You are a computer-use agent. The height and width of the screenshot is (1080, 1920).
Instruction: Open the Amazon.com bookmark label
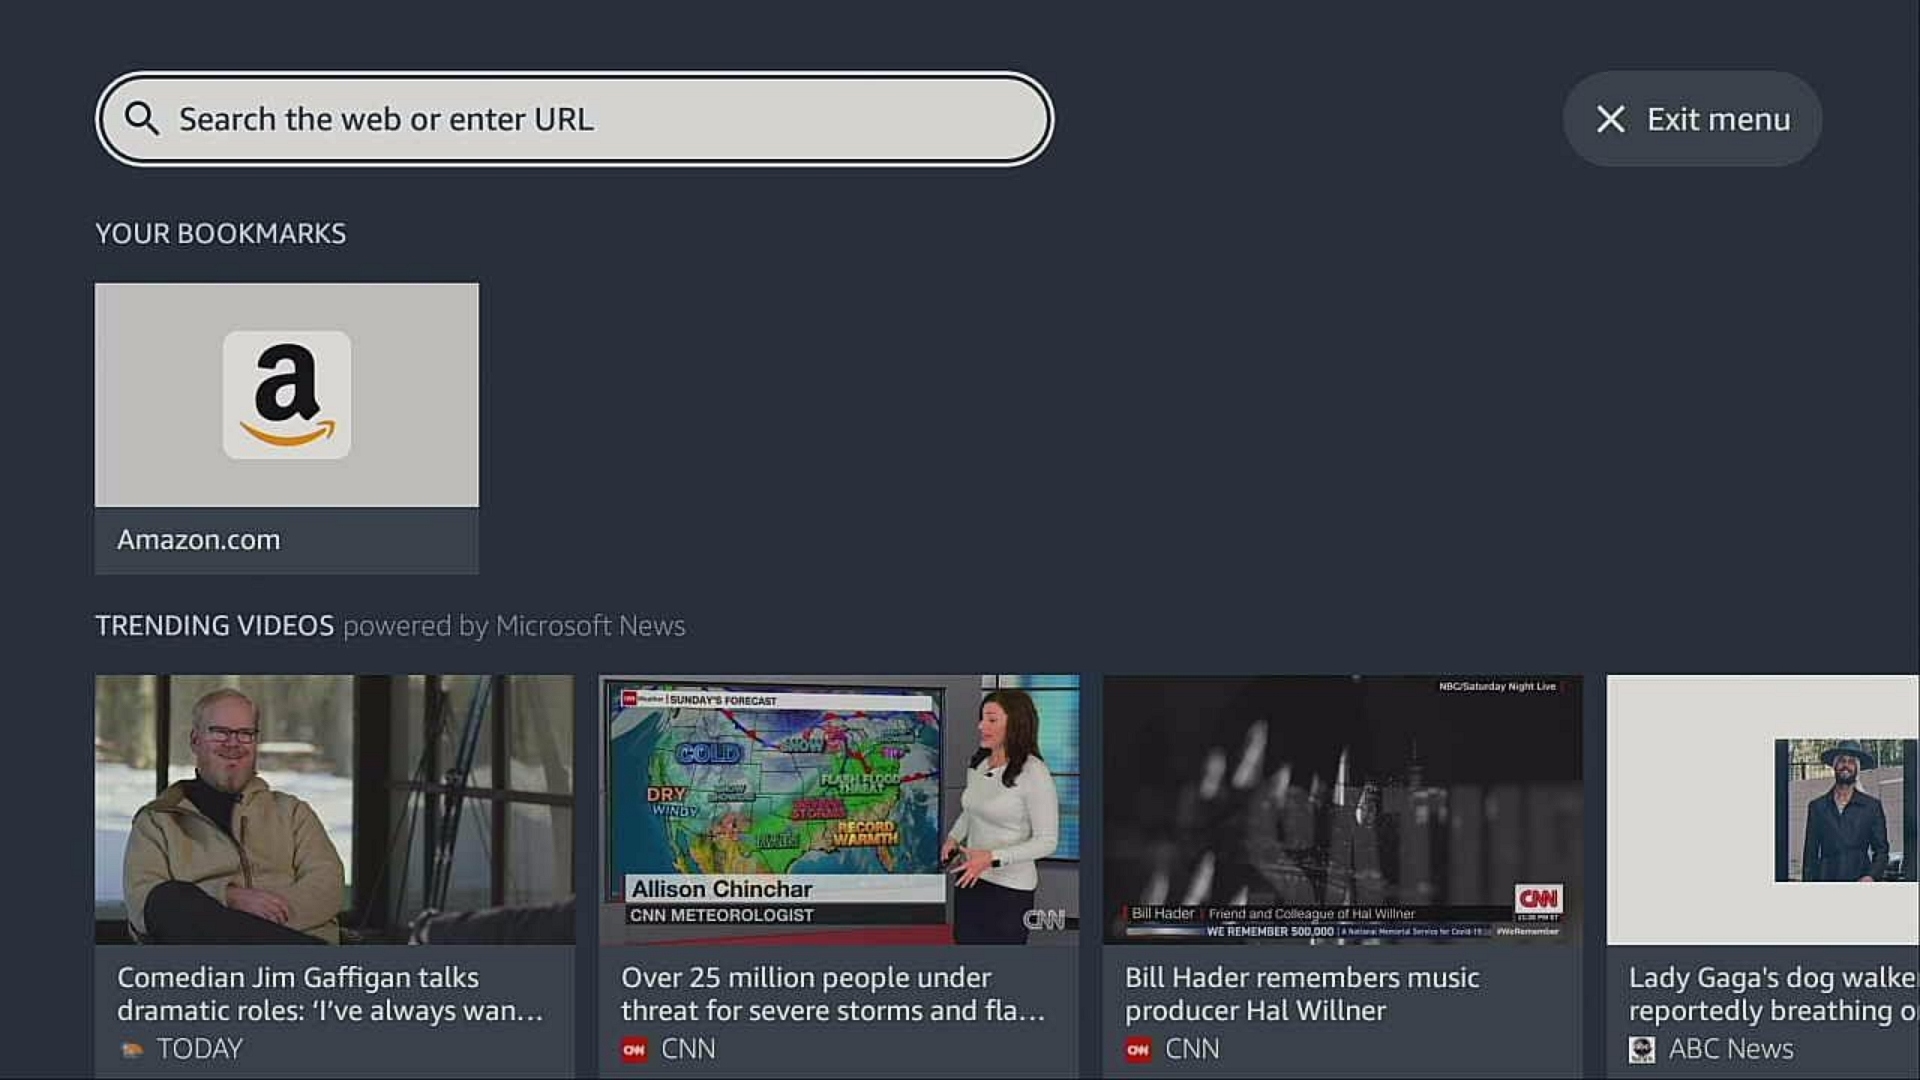[198, 540]
